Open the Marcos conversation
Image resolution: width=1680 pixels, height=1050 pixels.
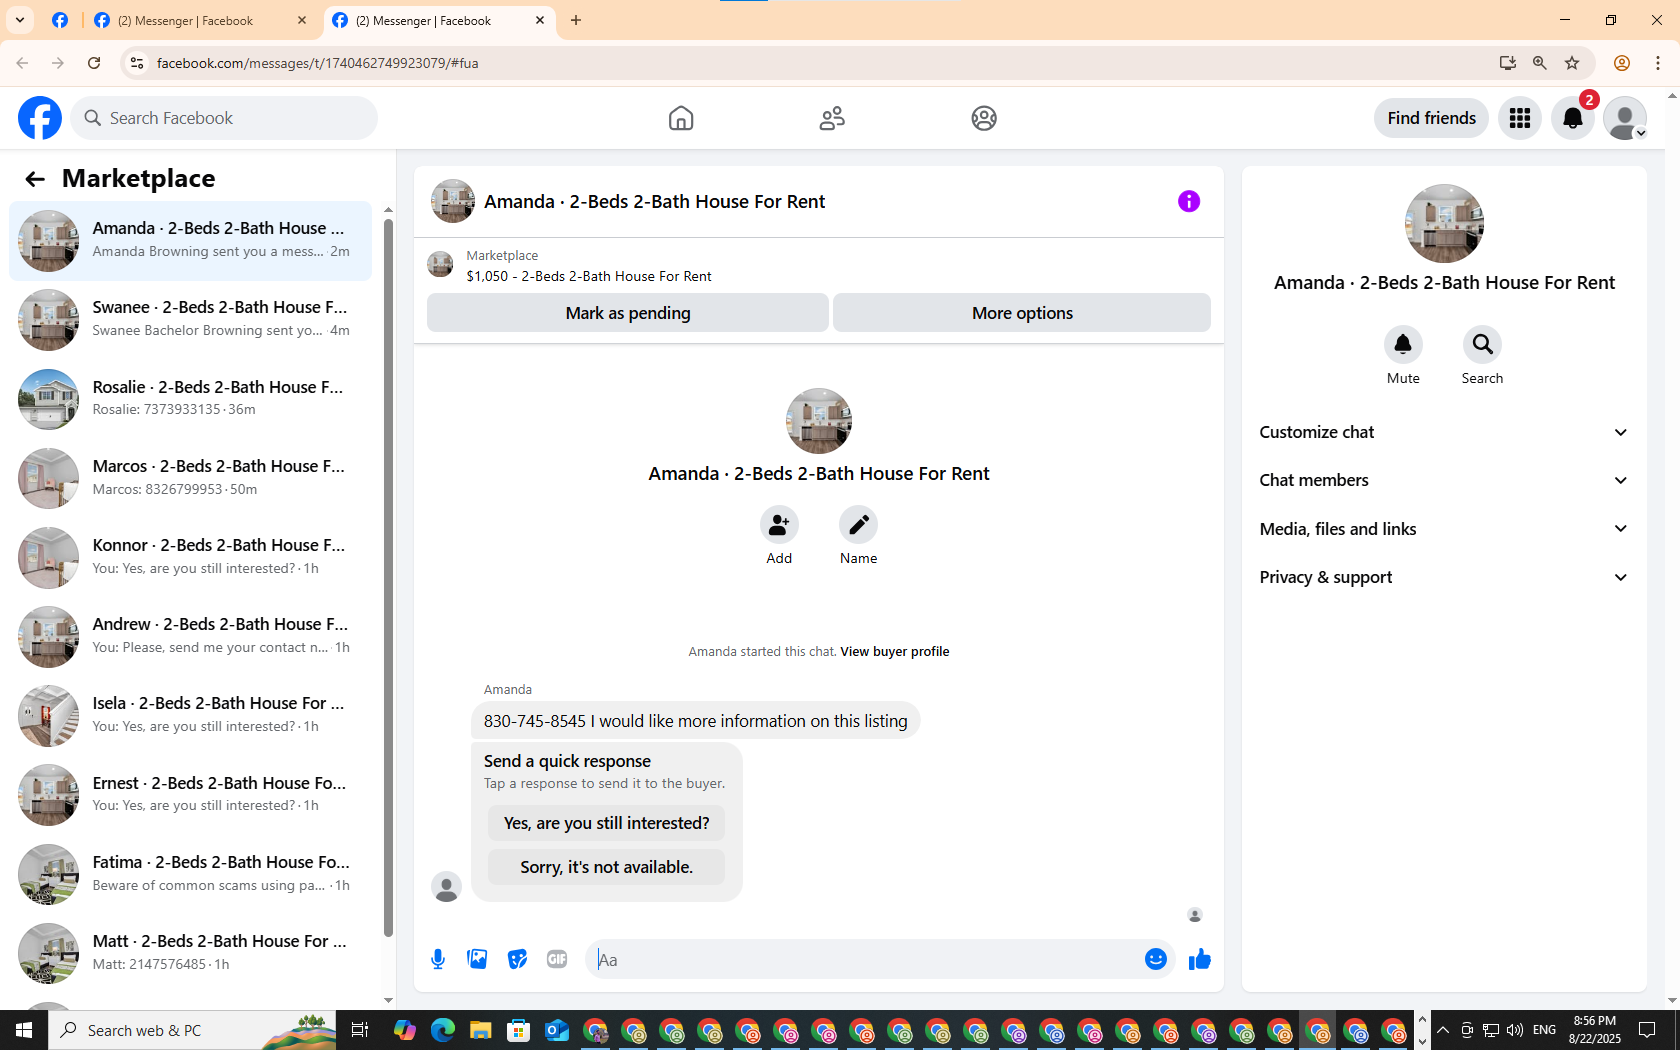(190, 478)
